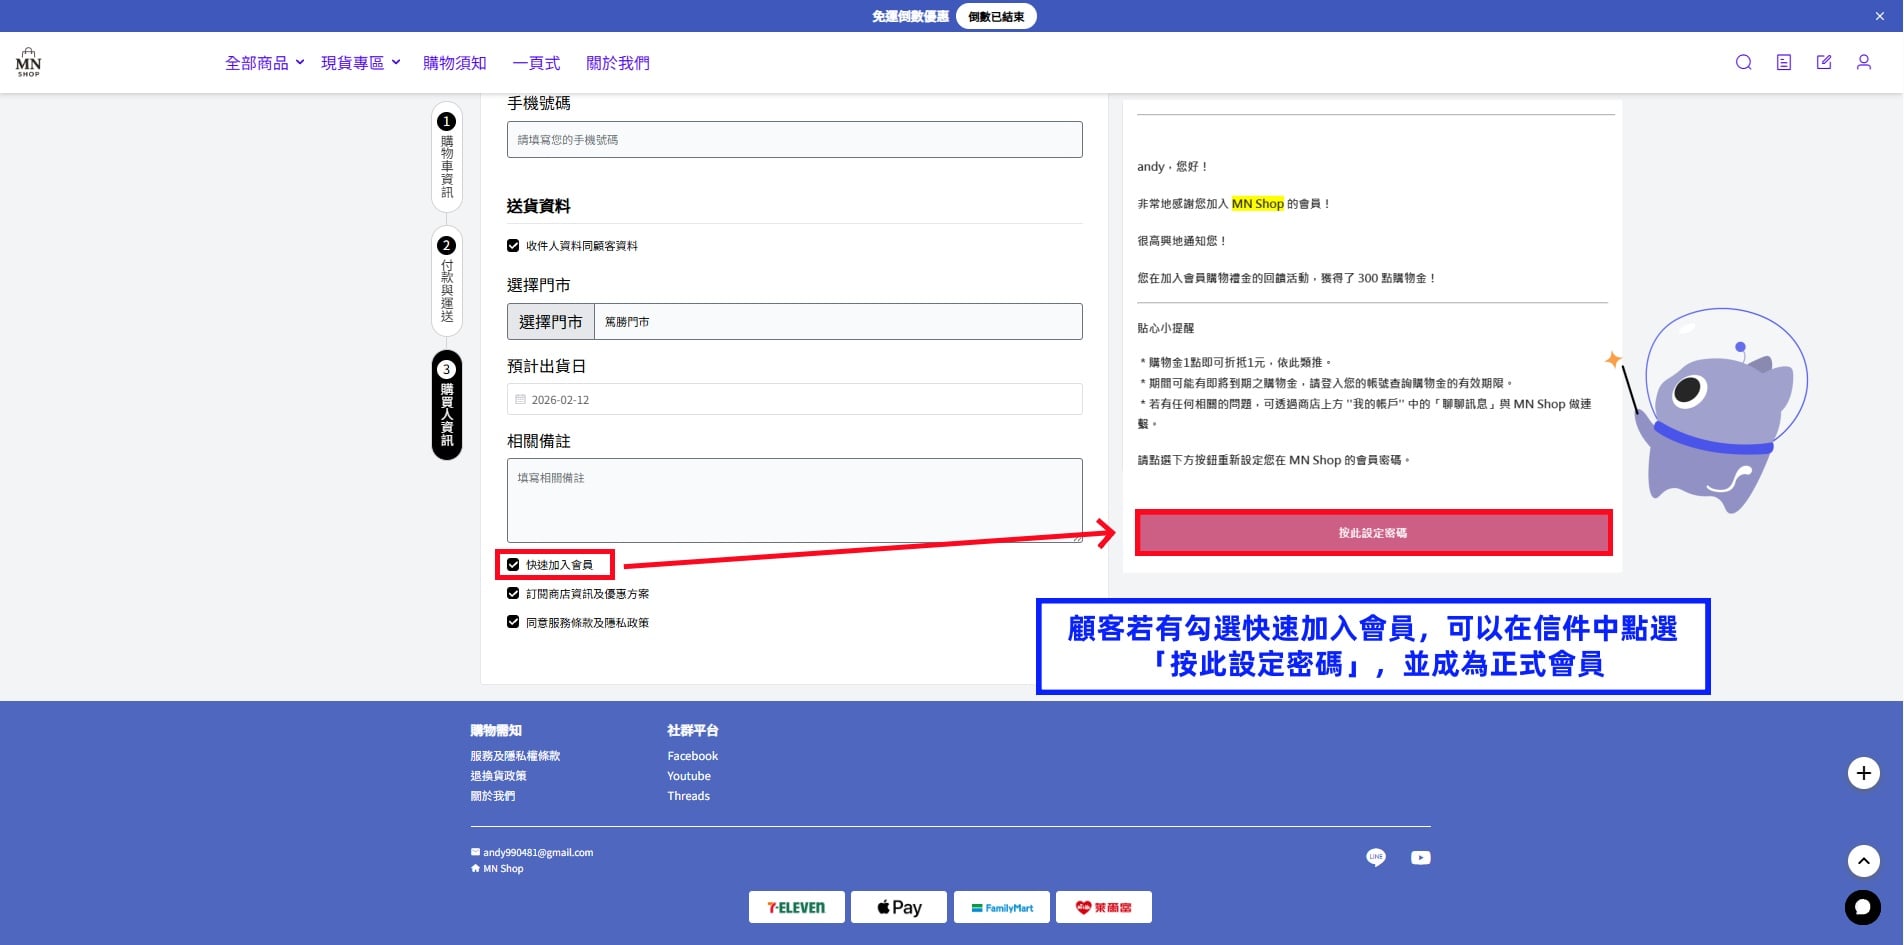Viewport: 1904px width, 945px height.
Task: Expand the floating plus button
Action: 1863,773
